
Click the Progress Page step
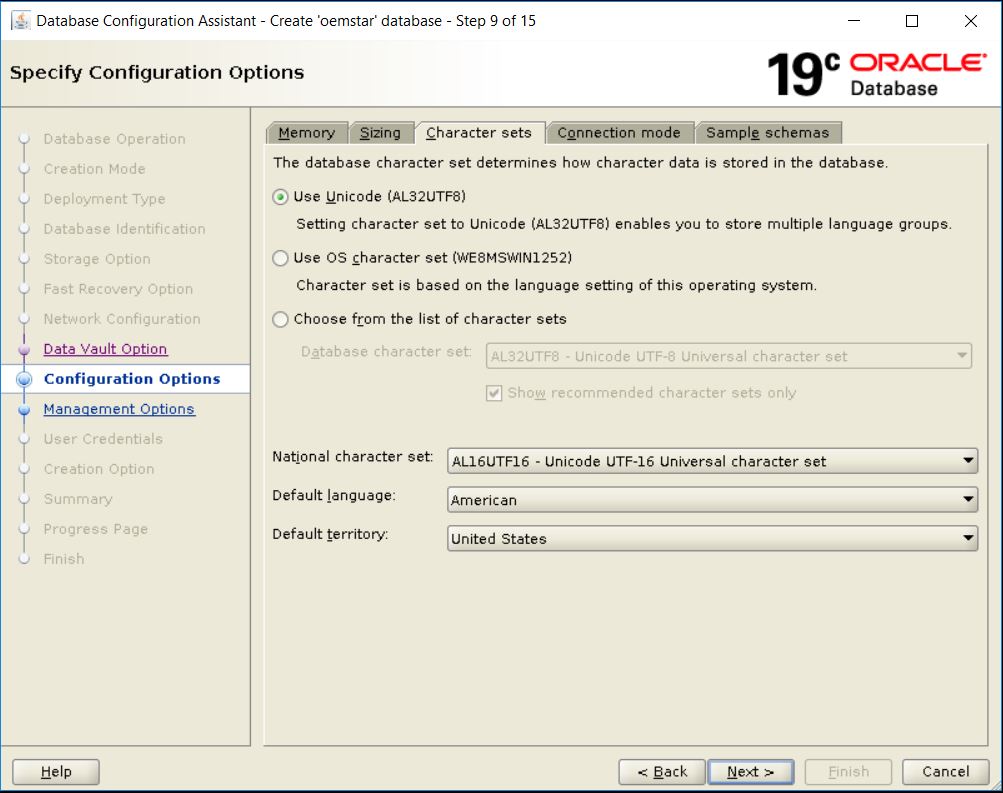[x=96, y=530]
